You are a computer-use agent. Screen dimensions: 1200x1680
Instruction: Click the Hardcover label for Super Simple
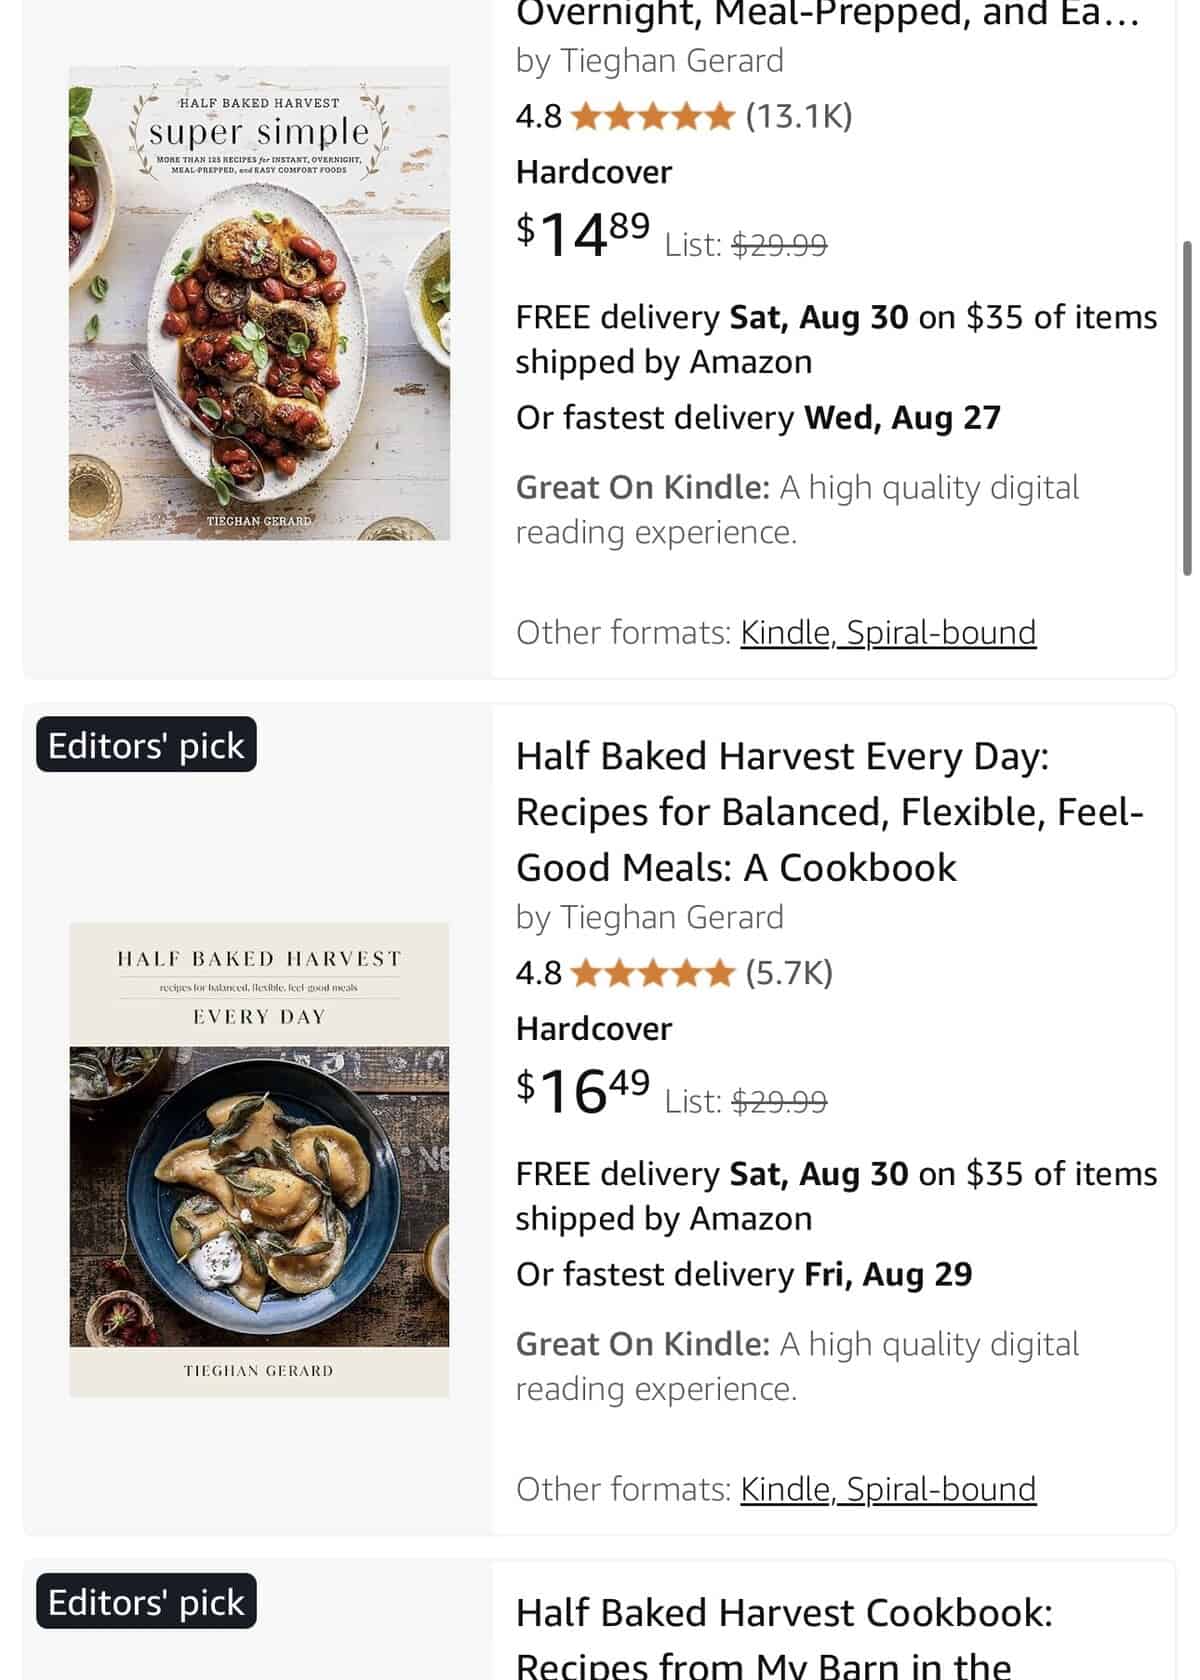pyautogui.click(x=594, y=172)
